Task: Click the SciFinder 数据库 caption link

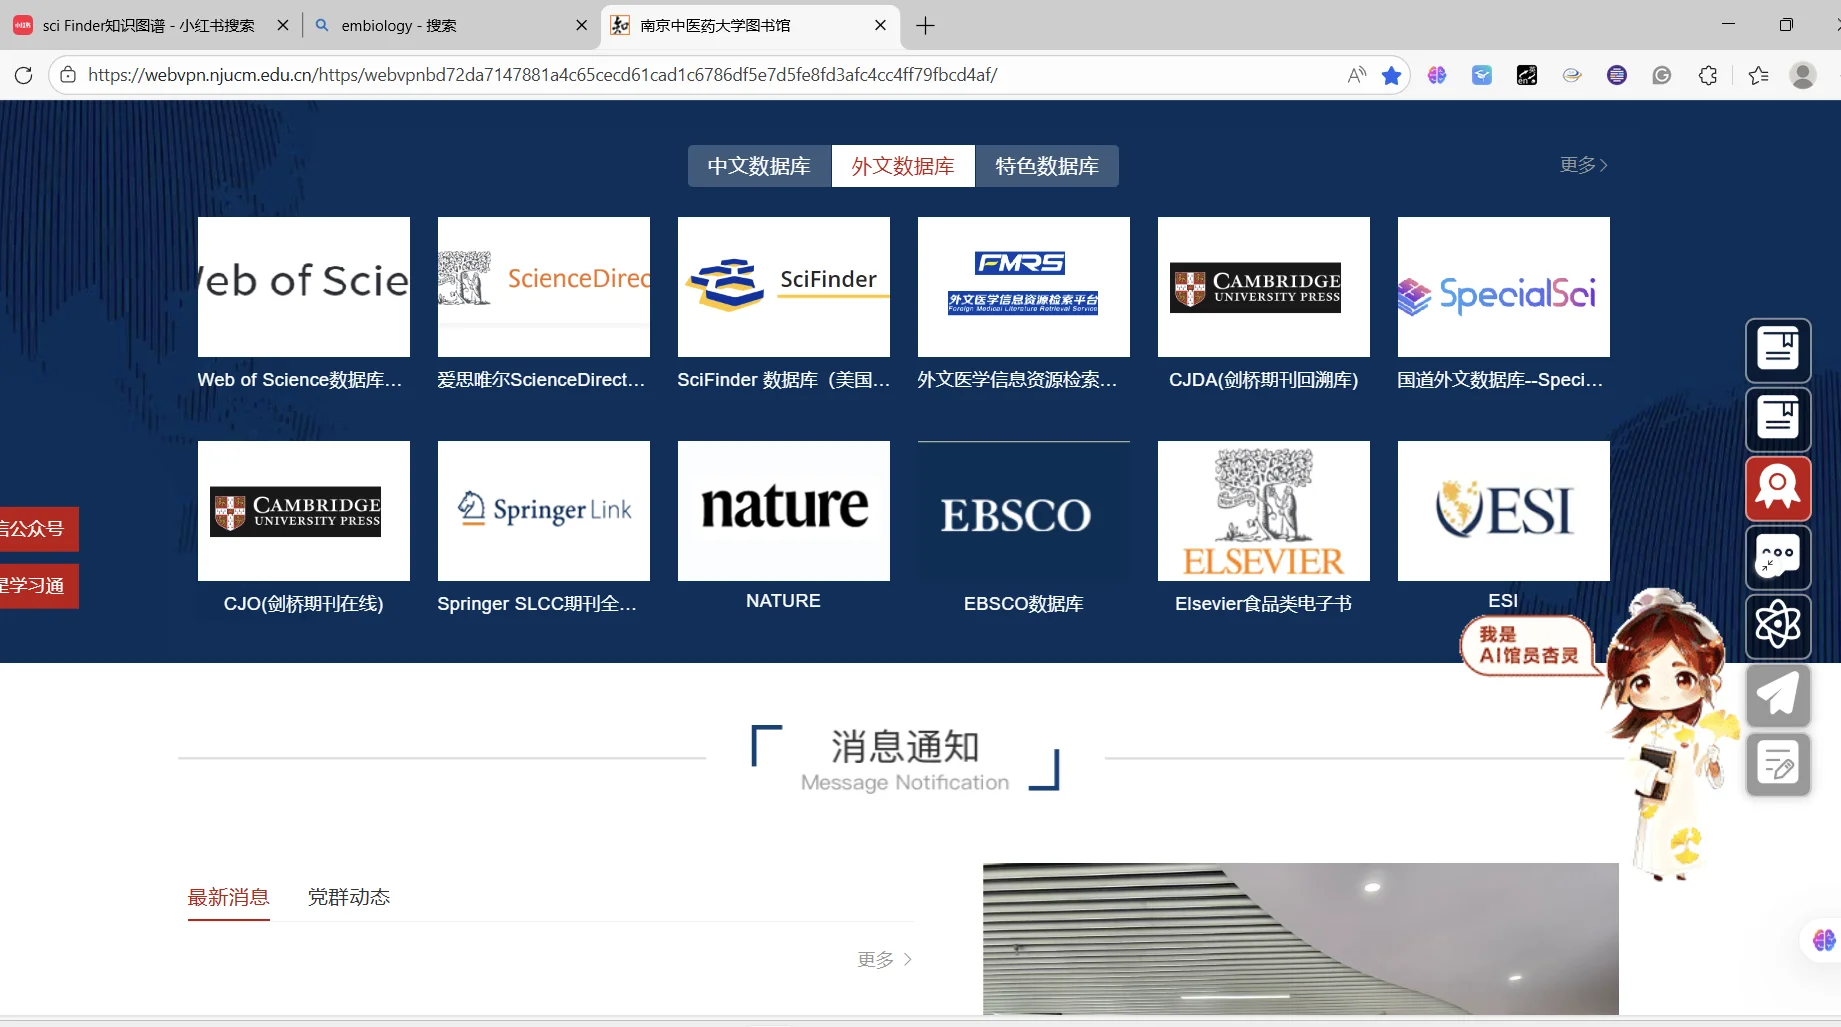Action: (783, 380)
